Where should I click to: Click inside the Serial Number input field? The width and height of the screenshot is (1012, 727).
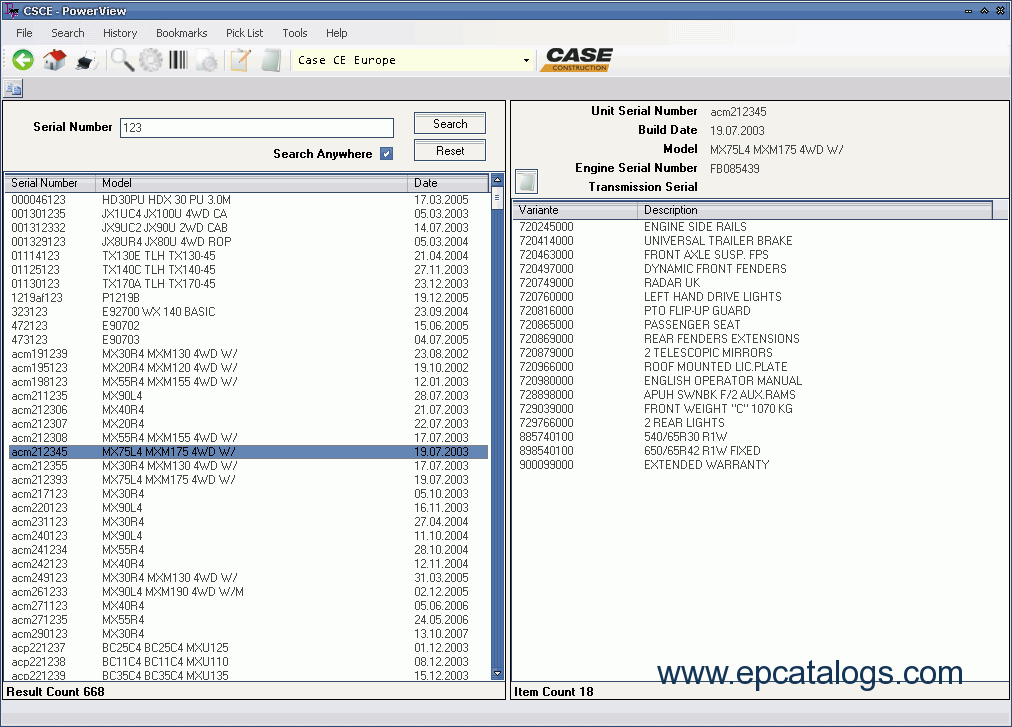[x=257, y=127]
